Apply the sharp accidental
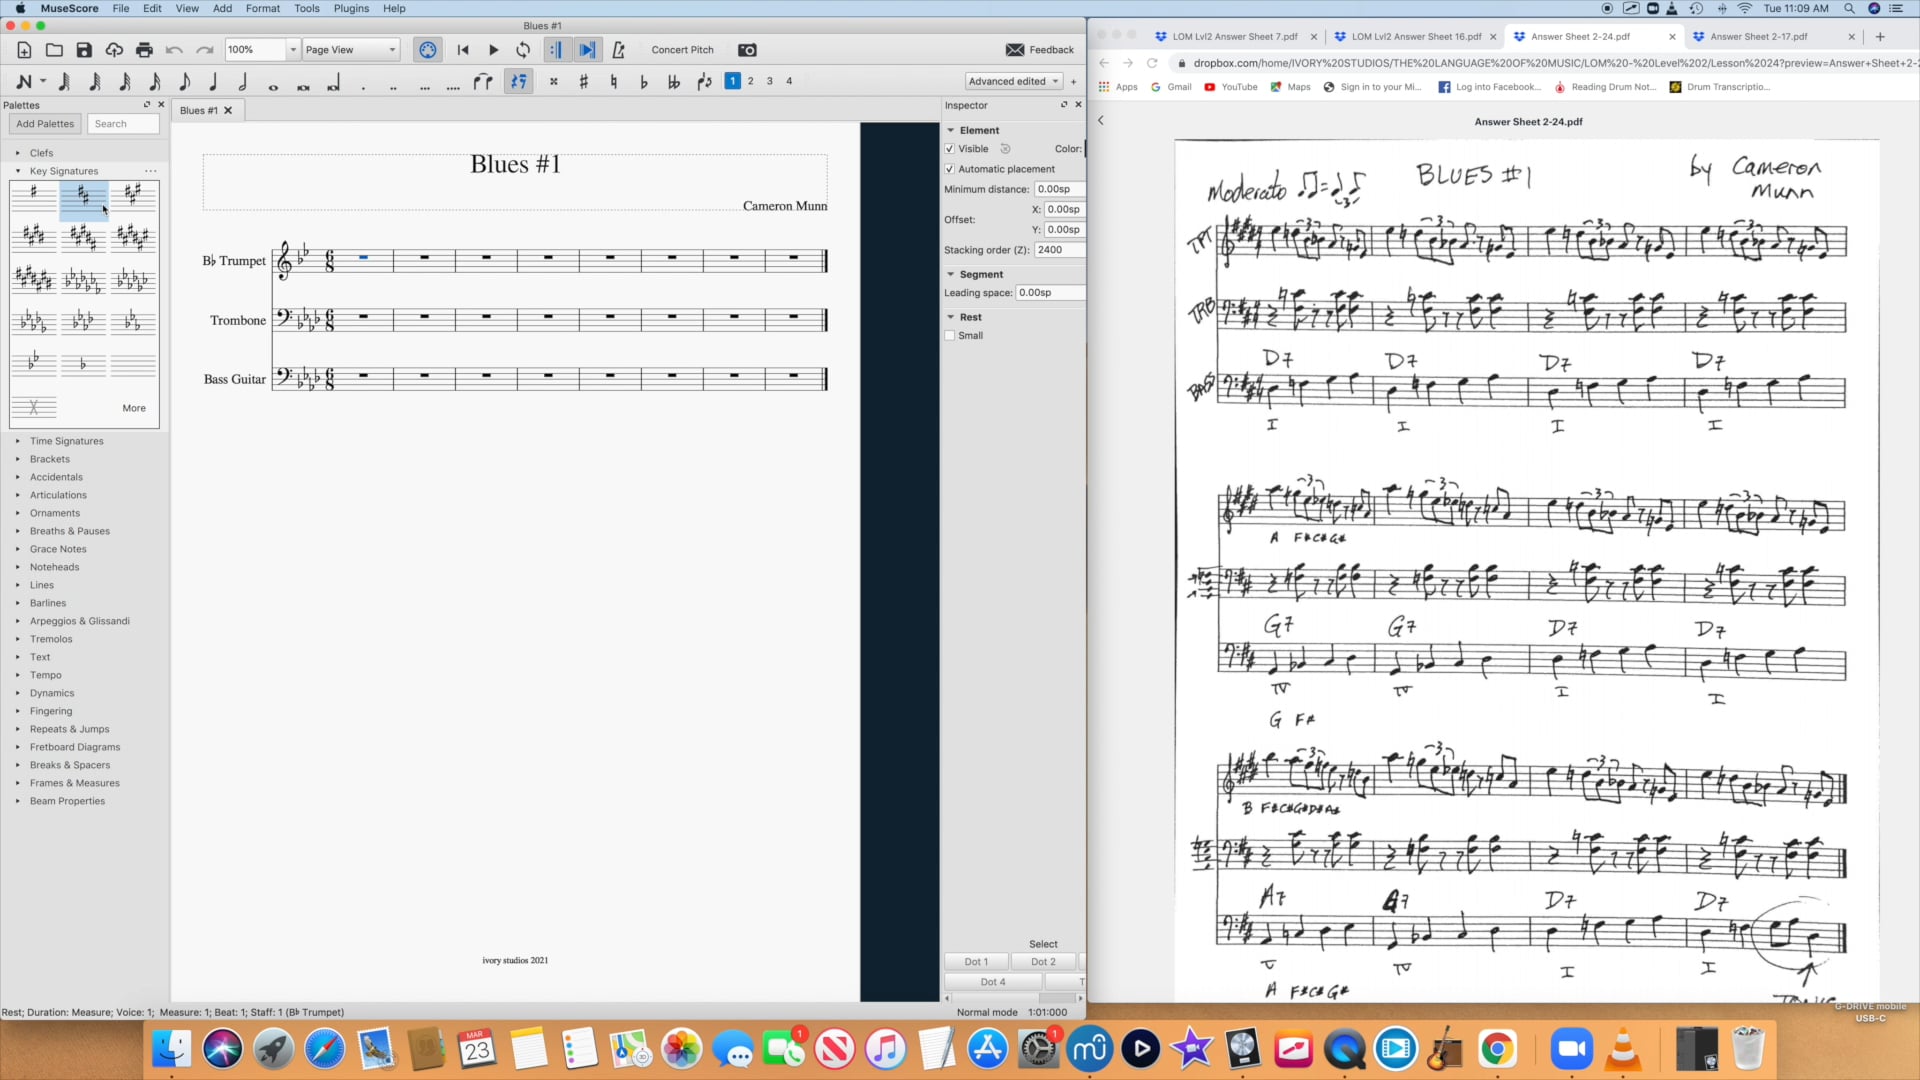 583,82
